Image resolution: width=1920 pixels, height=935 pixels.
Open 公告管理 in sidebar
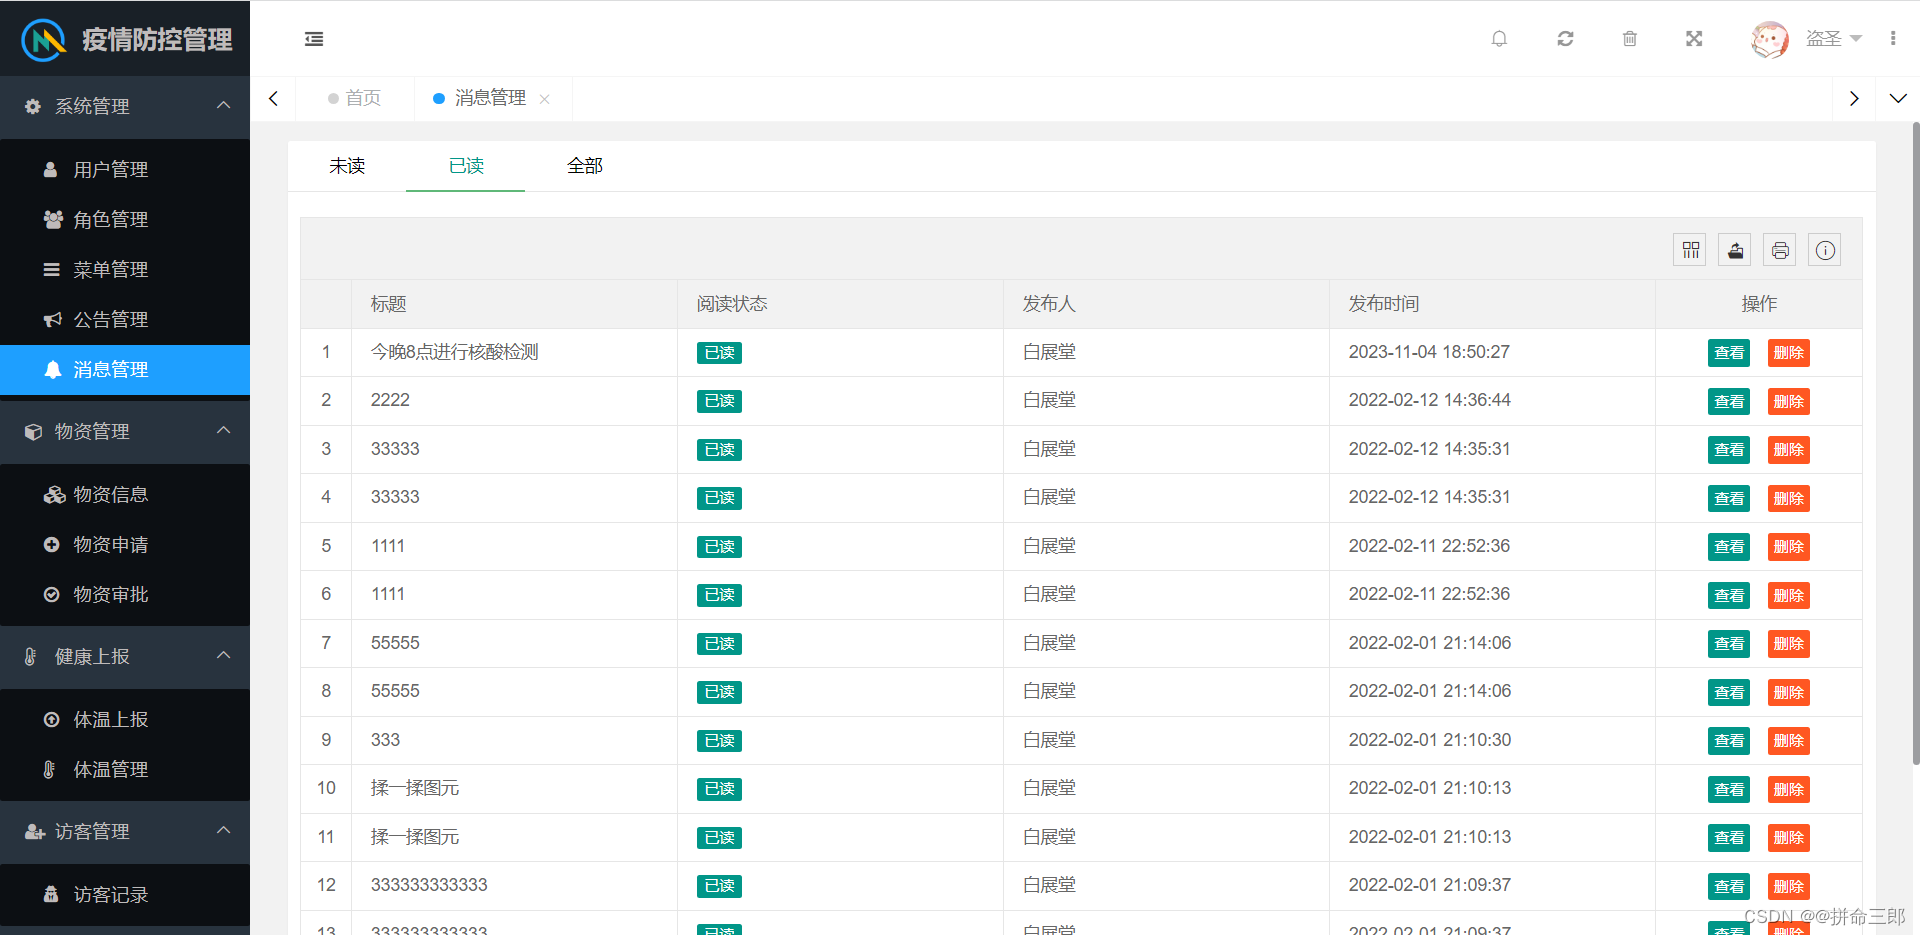tap(125, 320)
